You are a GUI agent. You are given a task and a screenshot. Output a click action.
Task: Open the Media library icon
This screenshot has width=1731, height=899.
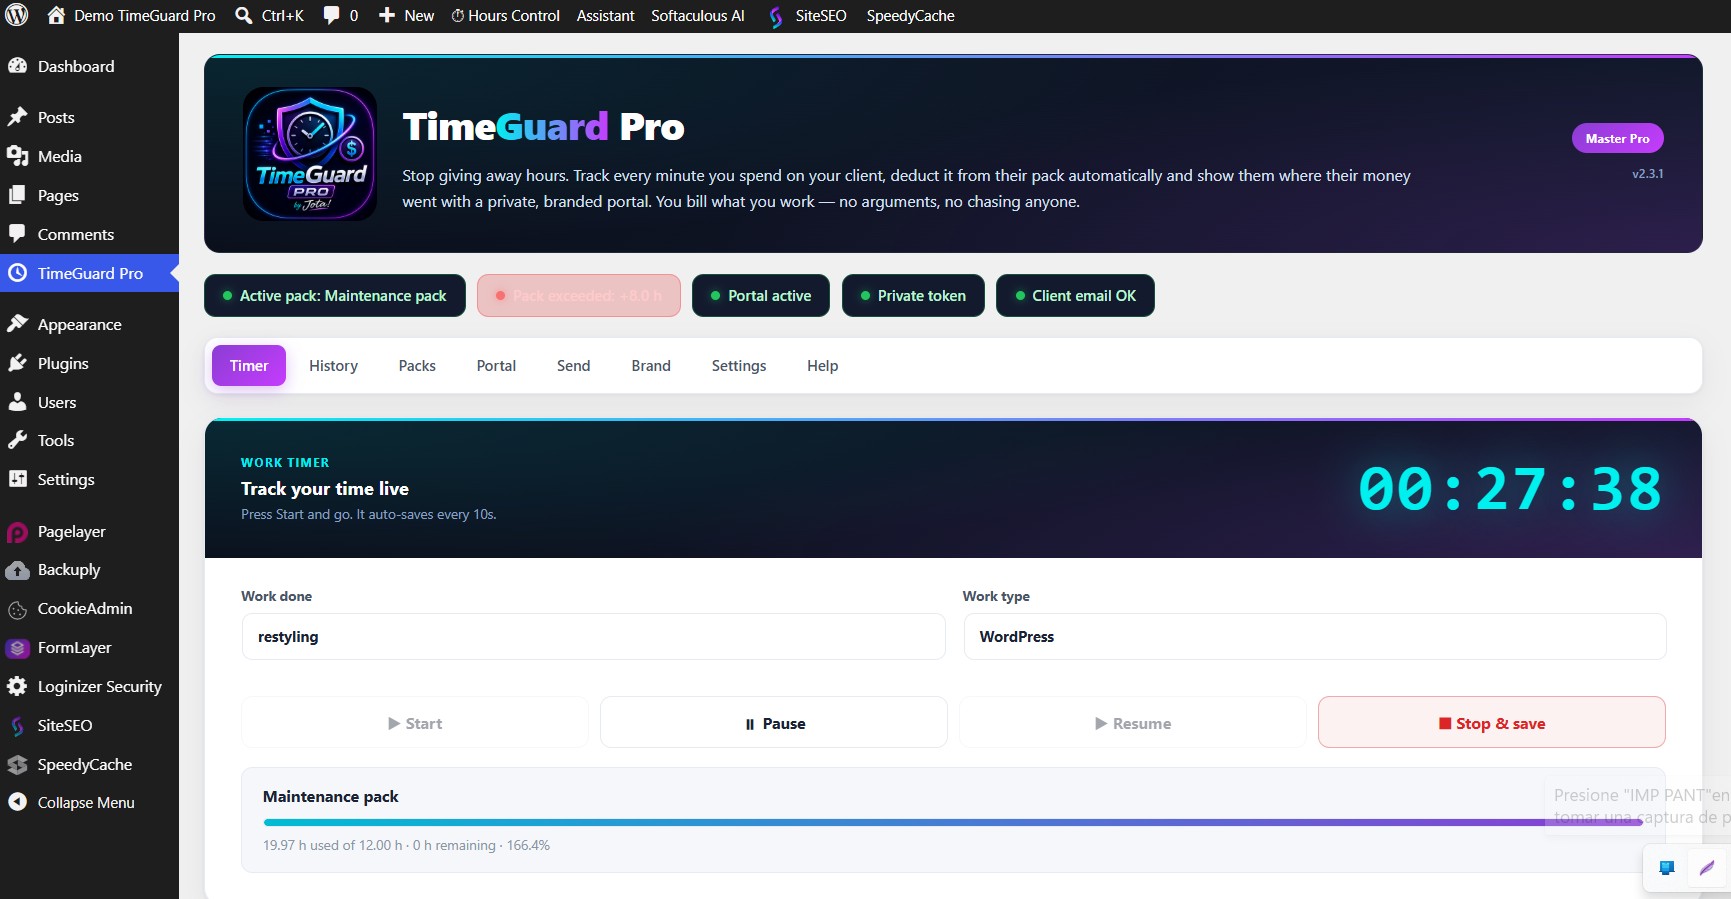pos(17,156)
